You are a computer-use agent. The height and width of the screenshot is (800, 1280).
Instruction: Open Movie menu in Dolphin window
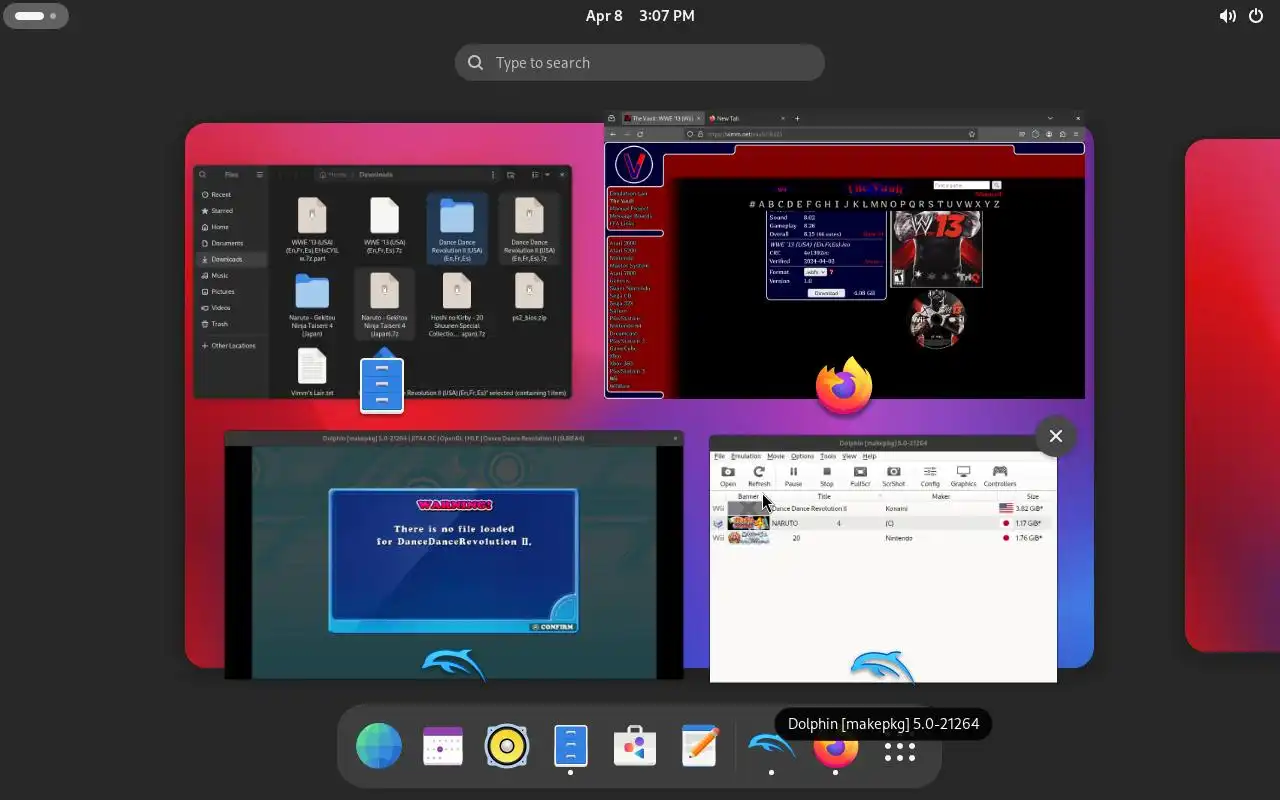coord(776,456)
